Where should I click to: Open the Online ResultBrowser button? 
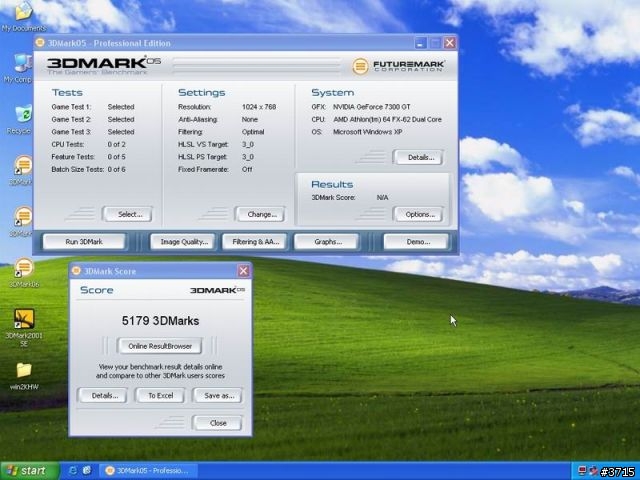coord(160,346)
